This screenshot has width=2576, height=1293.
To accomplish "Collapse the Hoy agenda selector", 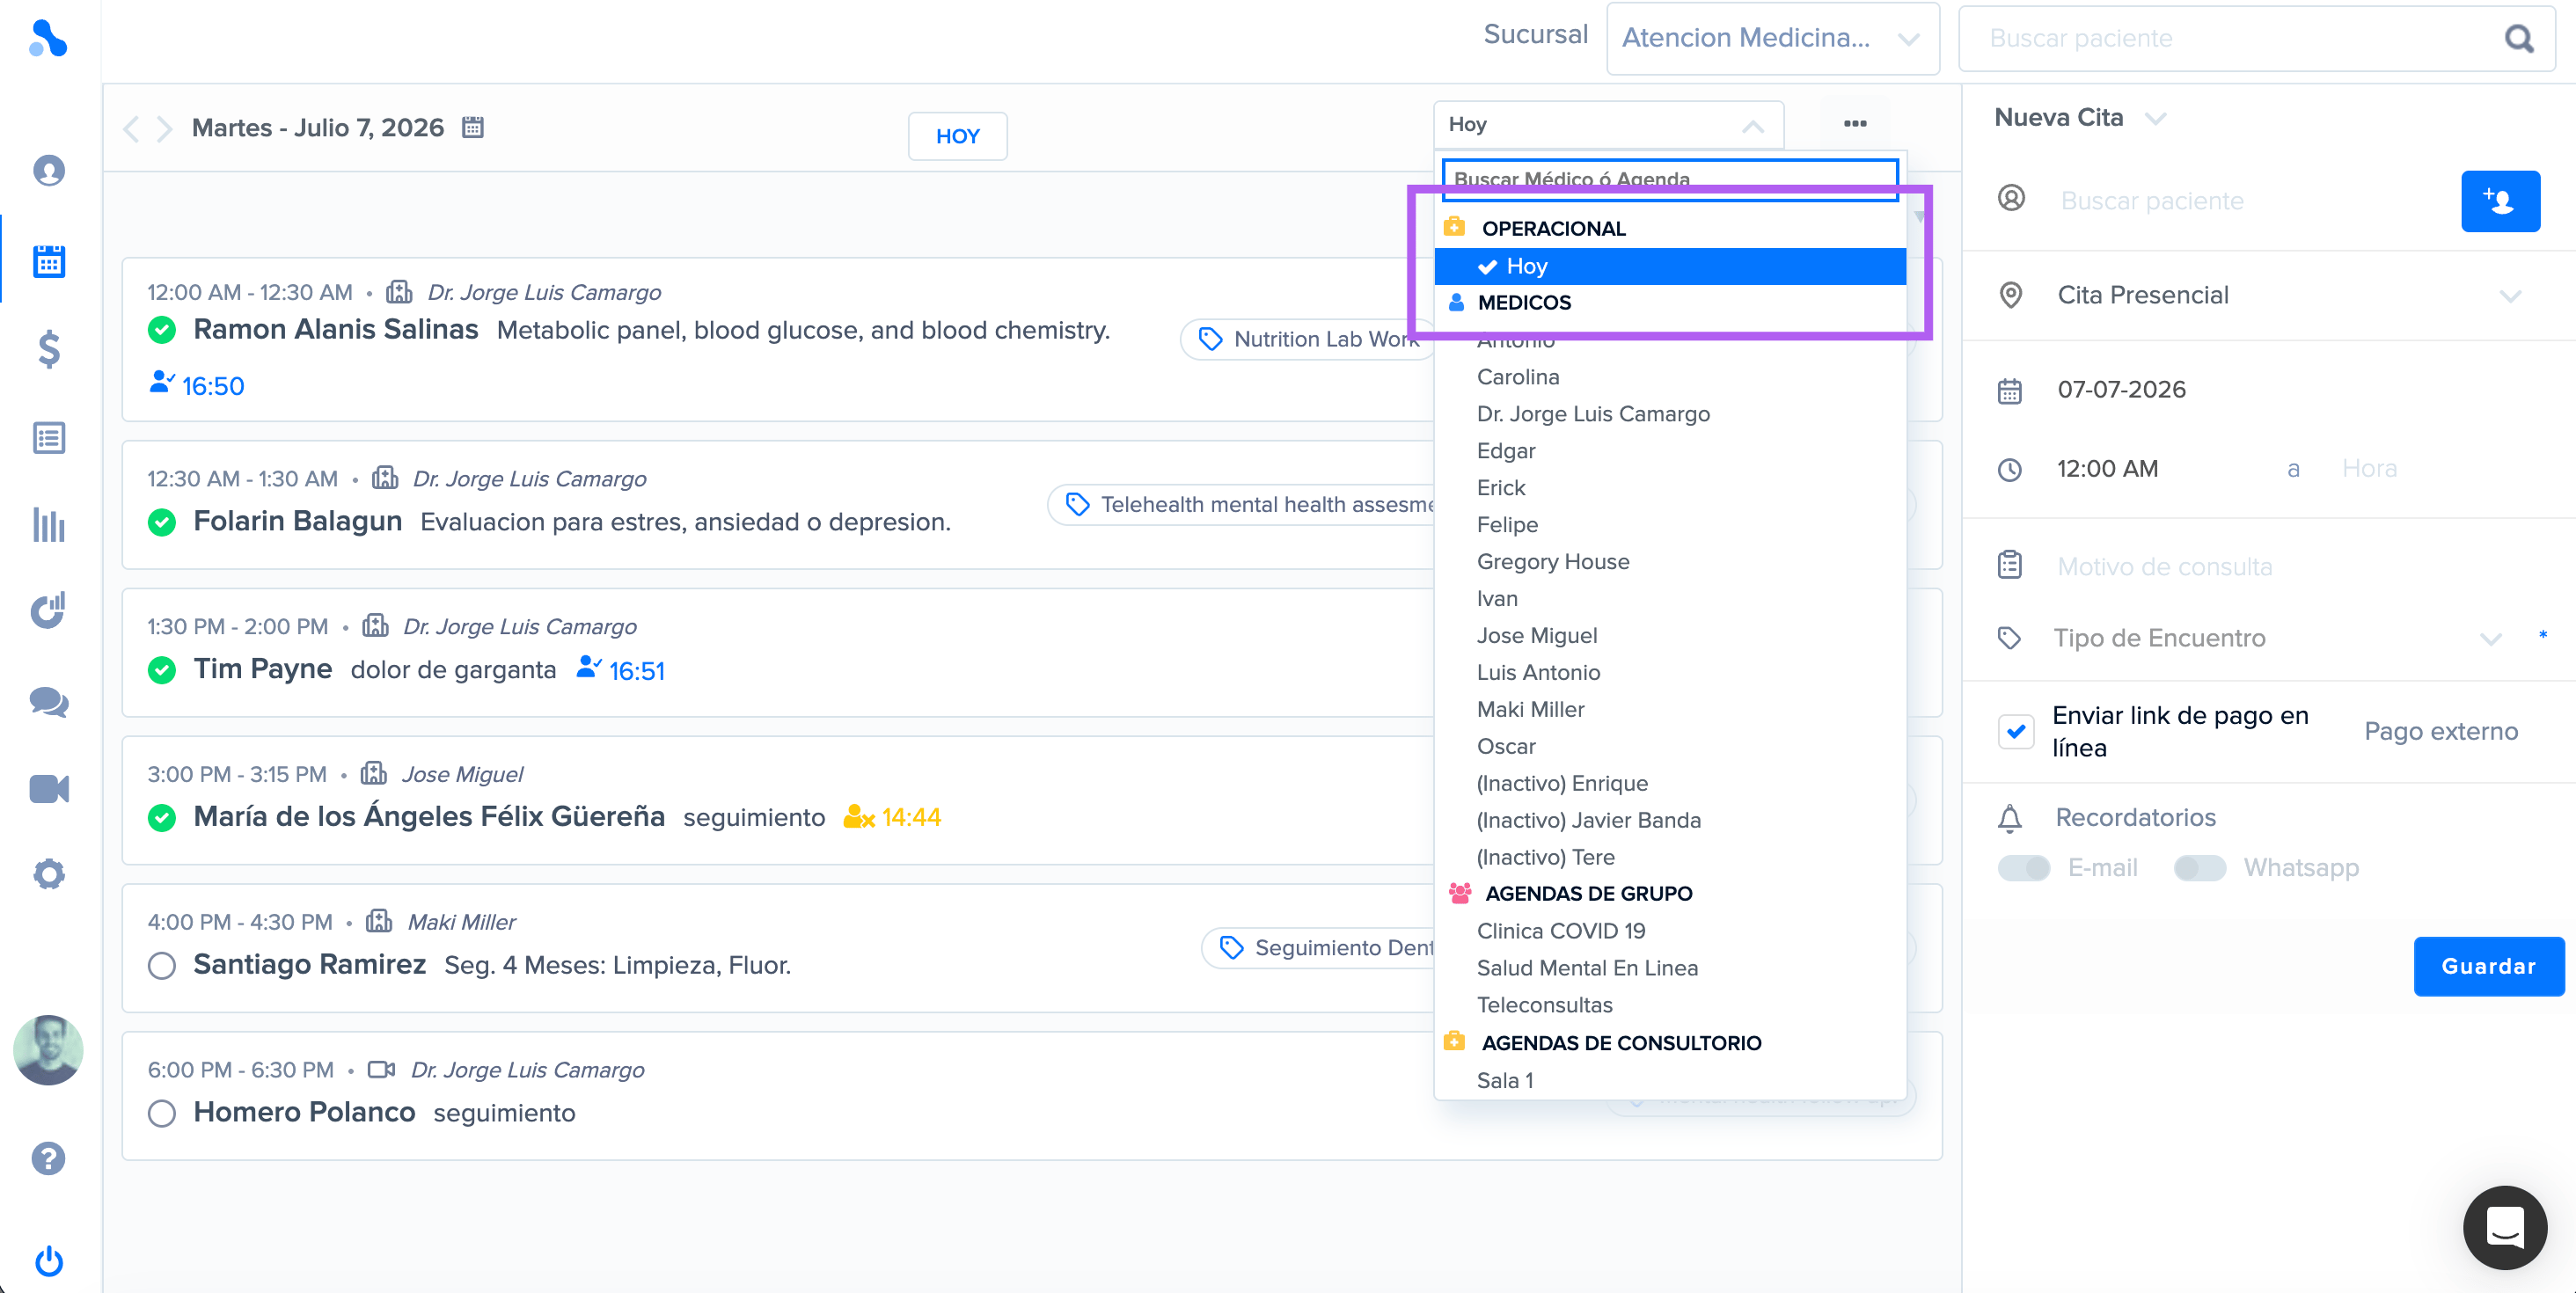I will tap(1608, 124).
